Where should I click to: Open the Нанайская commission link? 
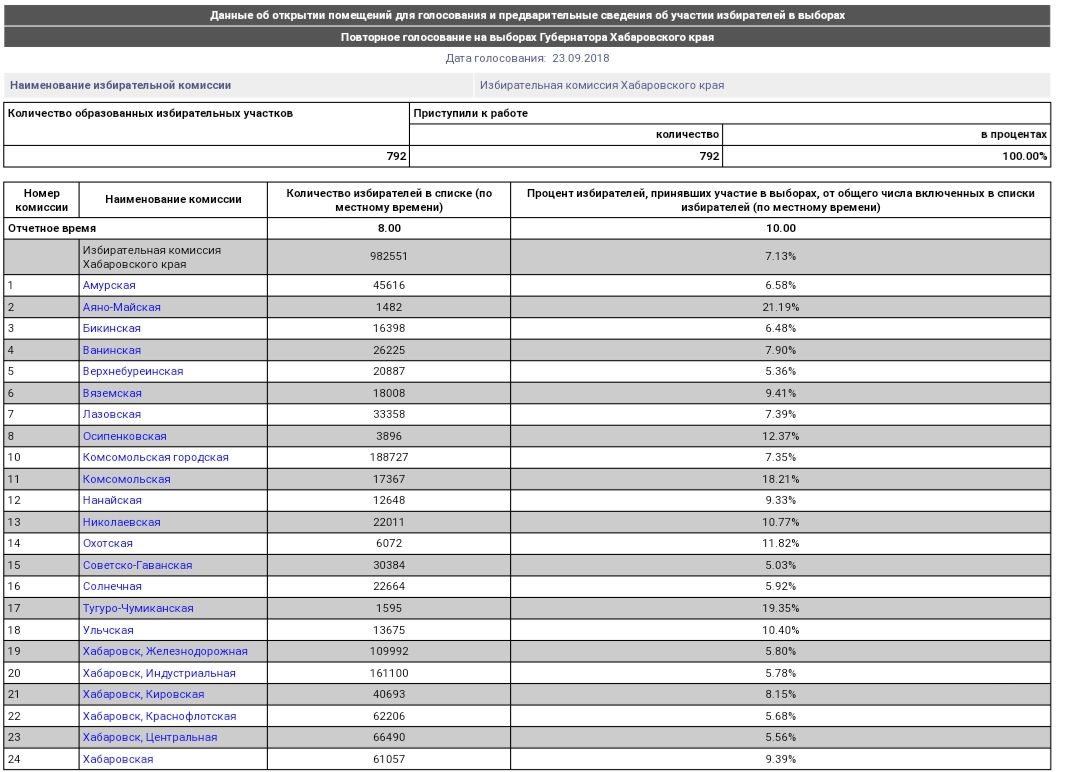tap(112, 501)
